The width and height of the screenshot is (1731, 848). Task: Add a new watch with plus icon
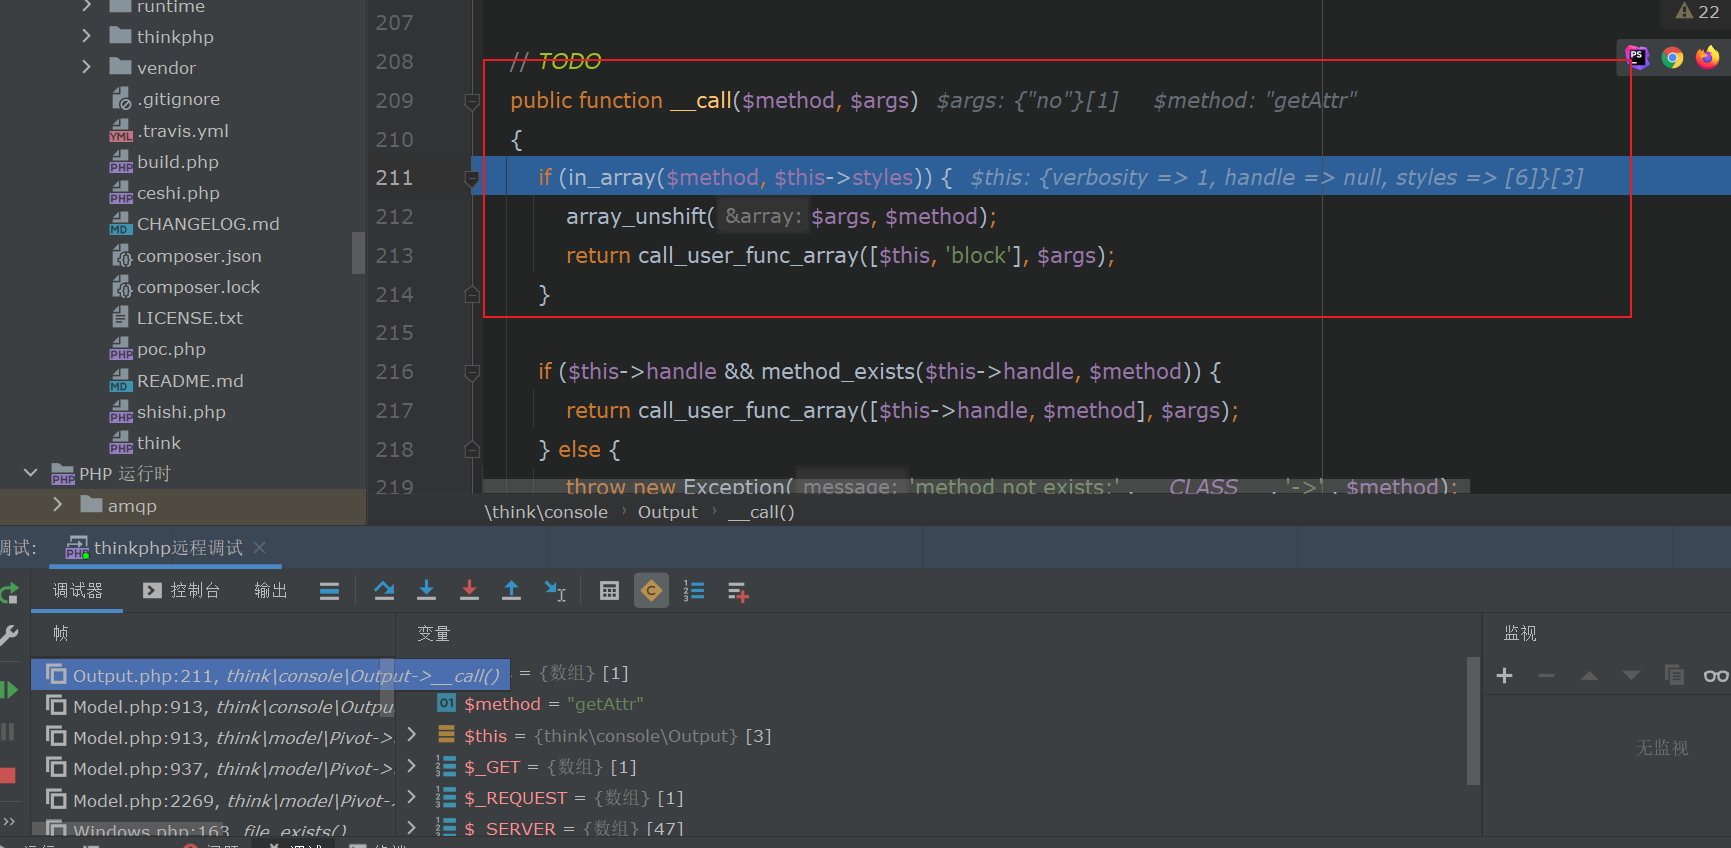(x=1504, y=676)
